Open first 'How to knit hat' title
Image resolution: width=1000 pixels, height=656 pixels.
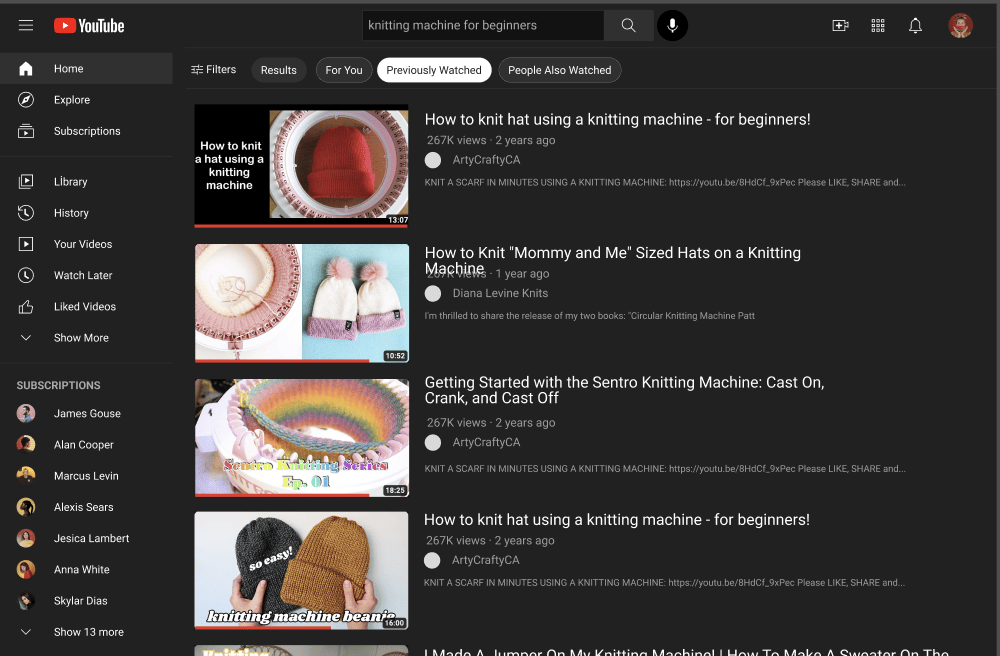pos(617,120)
